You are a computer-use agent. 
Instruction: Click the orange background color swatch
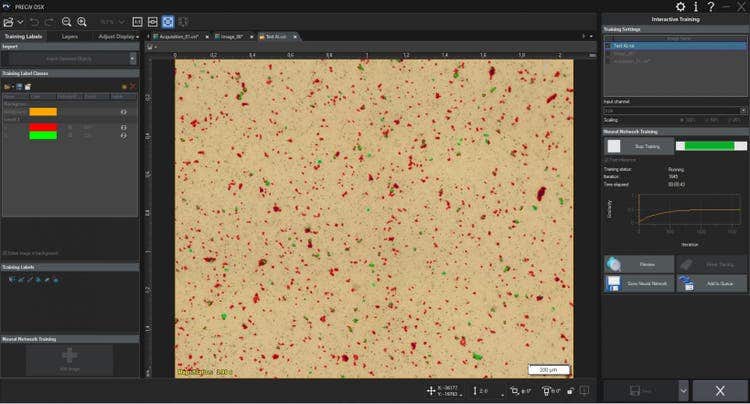coord(43,112)
